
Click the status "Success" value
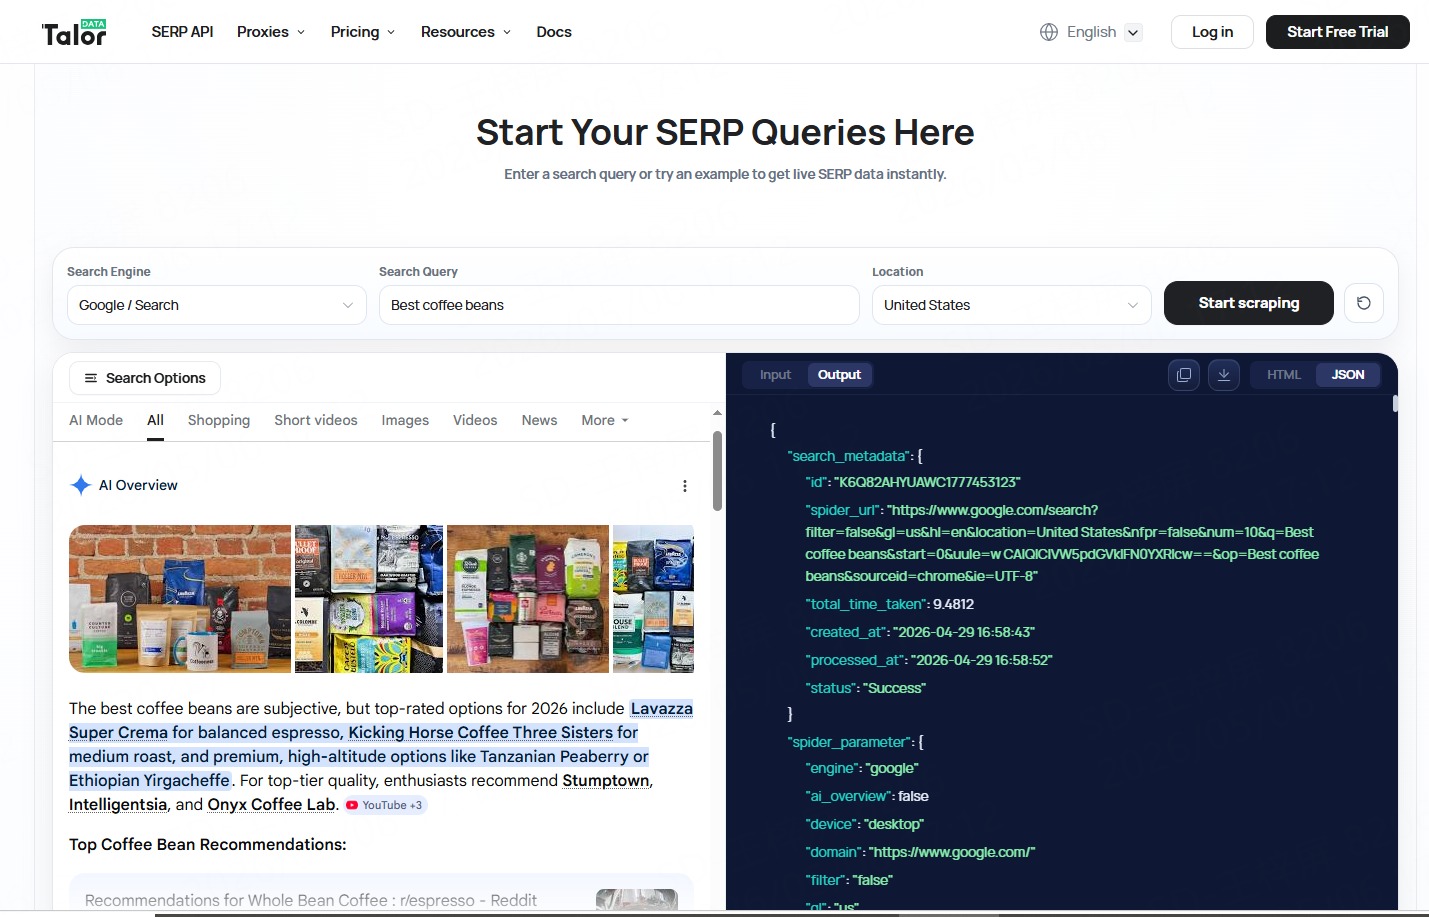click(x=894, y=688)
